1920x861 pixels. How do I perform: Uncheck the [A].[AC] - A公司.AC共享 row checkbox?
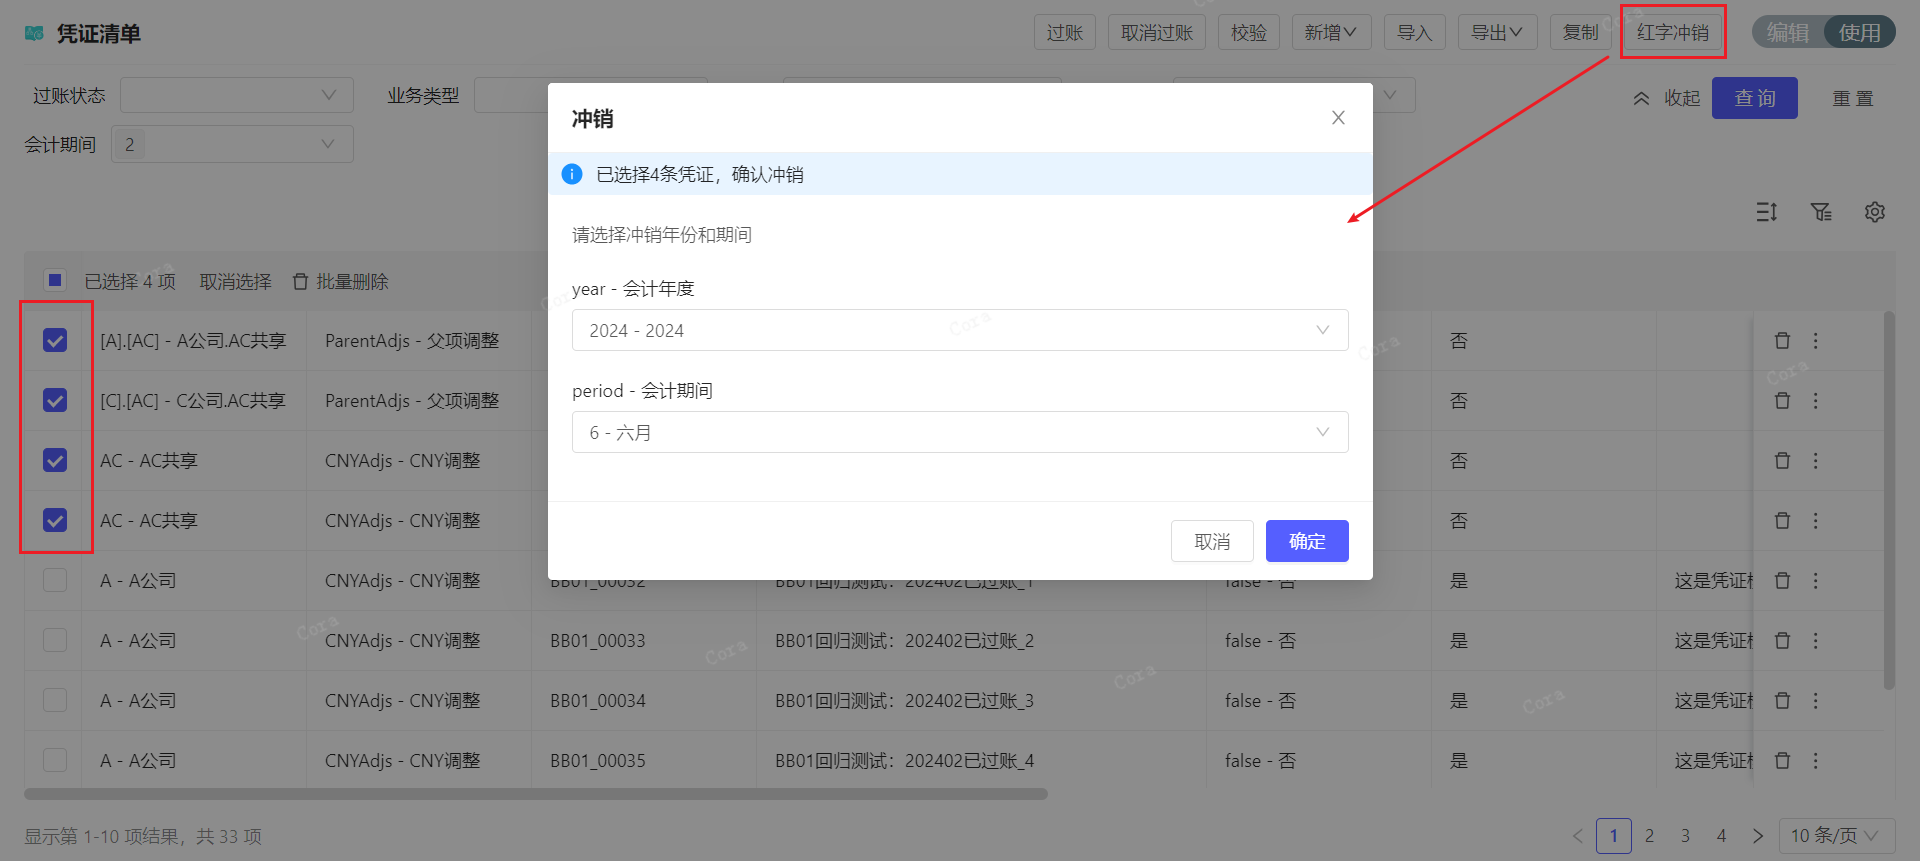click(x=55, y=341)
